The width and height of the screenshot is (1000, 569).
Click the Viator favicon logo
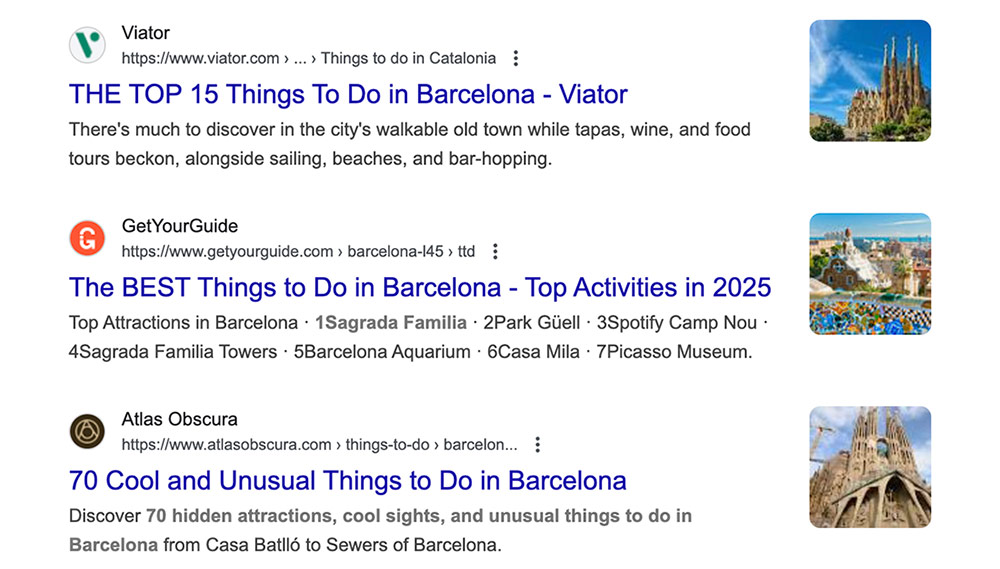[87, 45]
